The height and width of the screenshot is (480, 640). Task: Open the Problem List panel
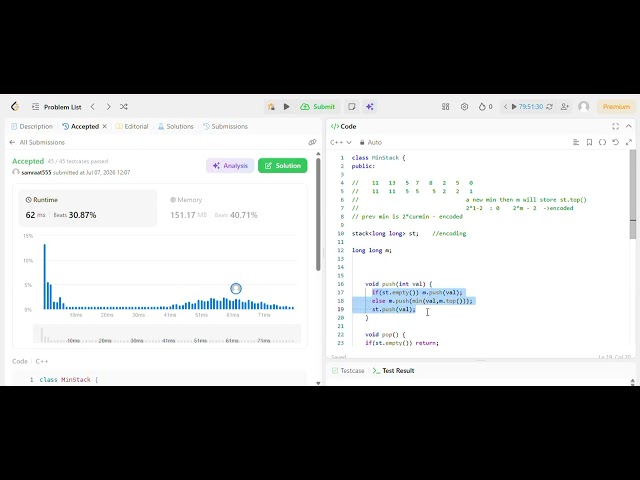[x=57, y=107]
